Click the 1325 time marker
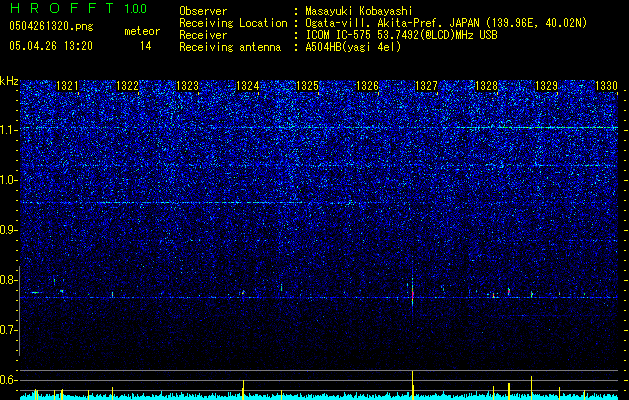 coord(307,86)
